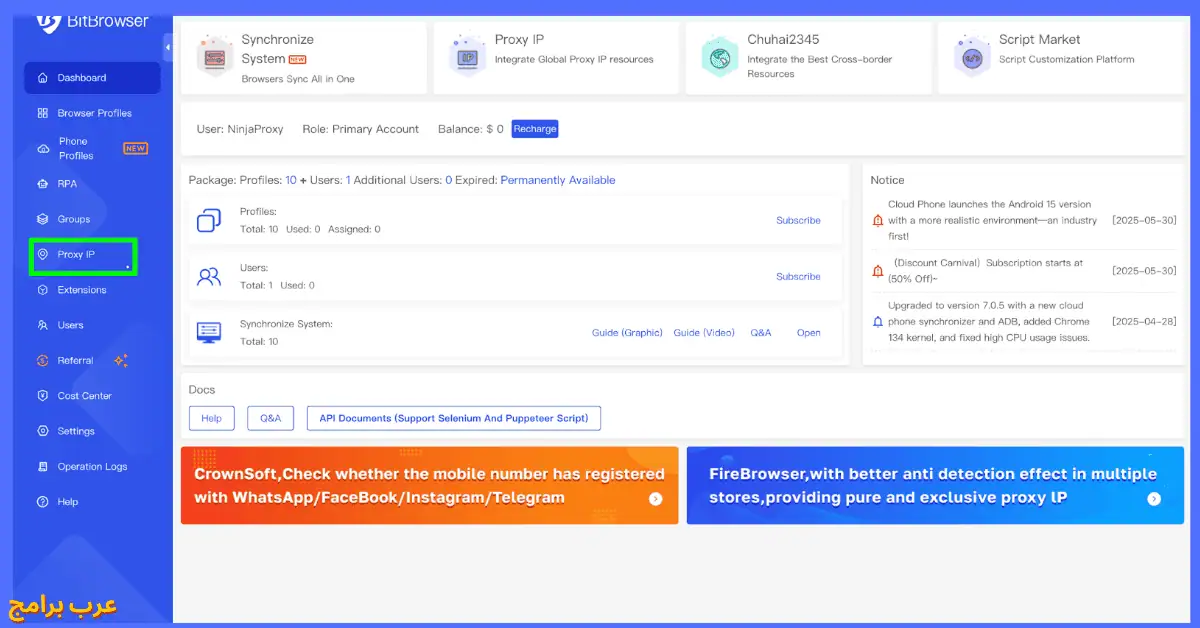The height and width of the screenshot is (628, 1200).
Task: Click the Chuhai2345 globe icon
Action: coord(719,57)
